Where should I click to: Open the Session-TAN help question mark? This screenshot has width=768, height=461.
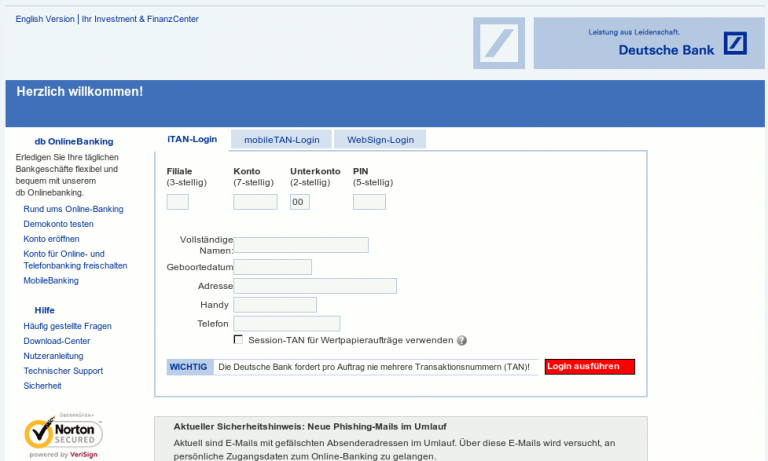coord(461,340)
